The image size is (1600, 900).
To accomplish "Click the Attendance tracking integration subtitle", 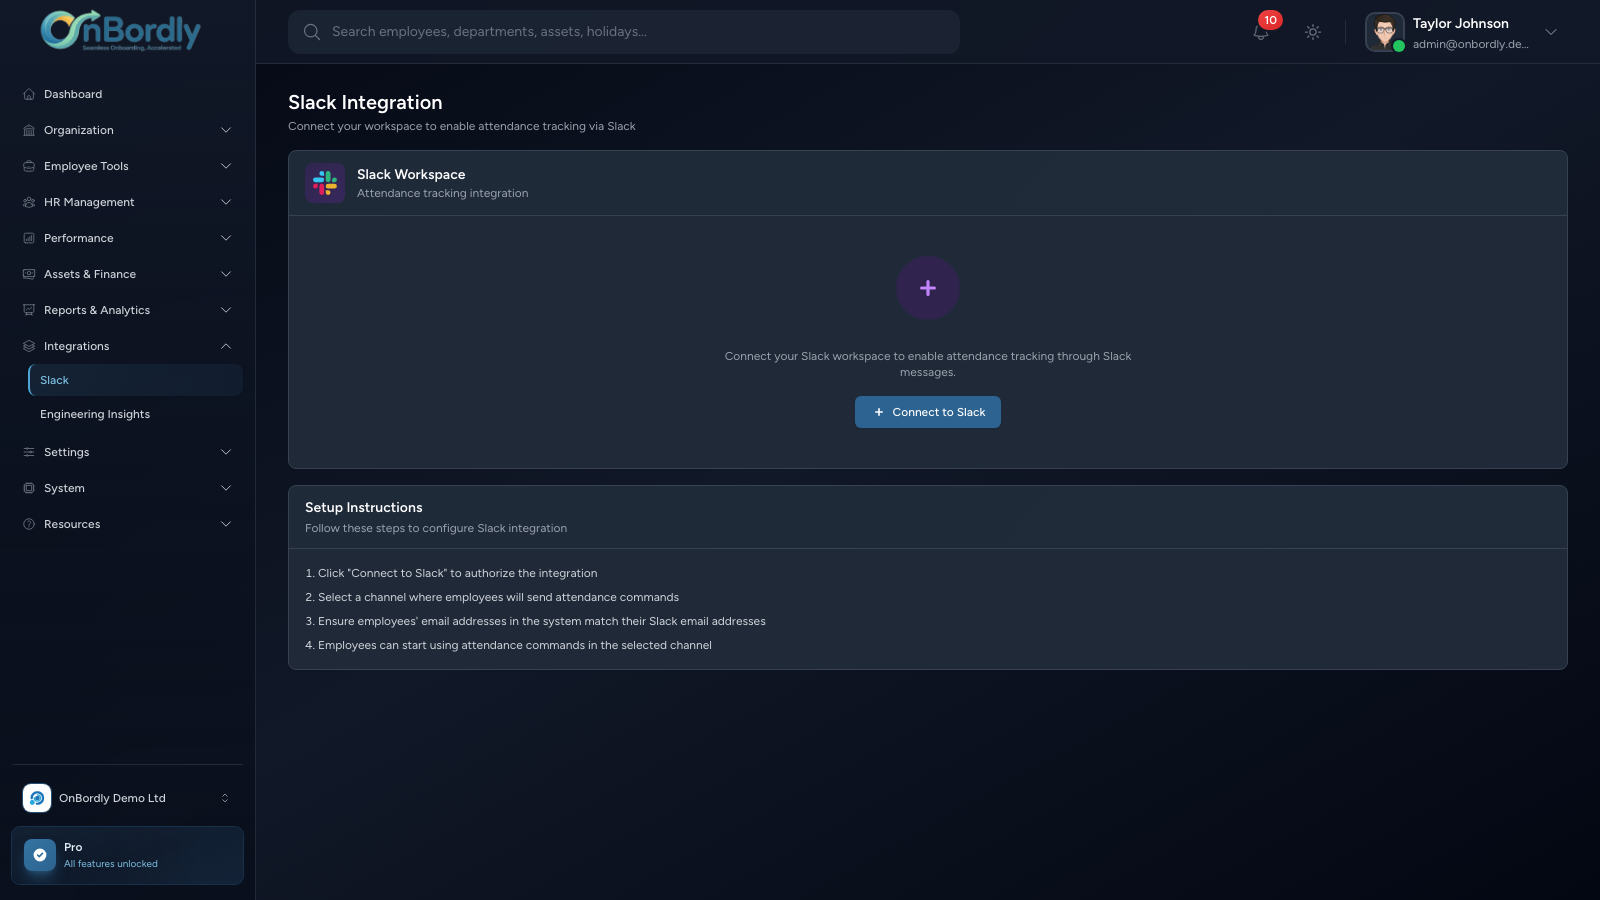I will click(443, 193).
